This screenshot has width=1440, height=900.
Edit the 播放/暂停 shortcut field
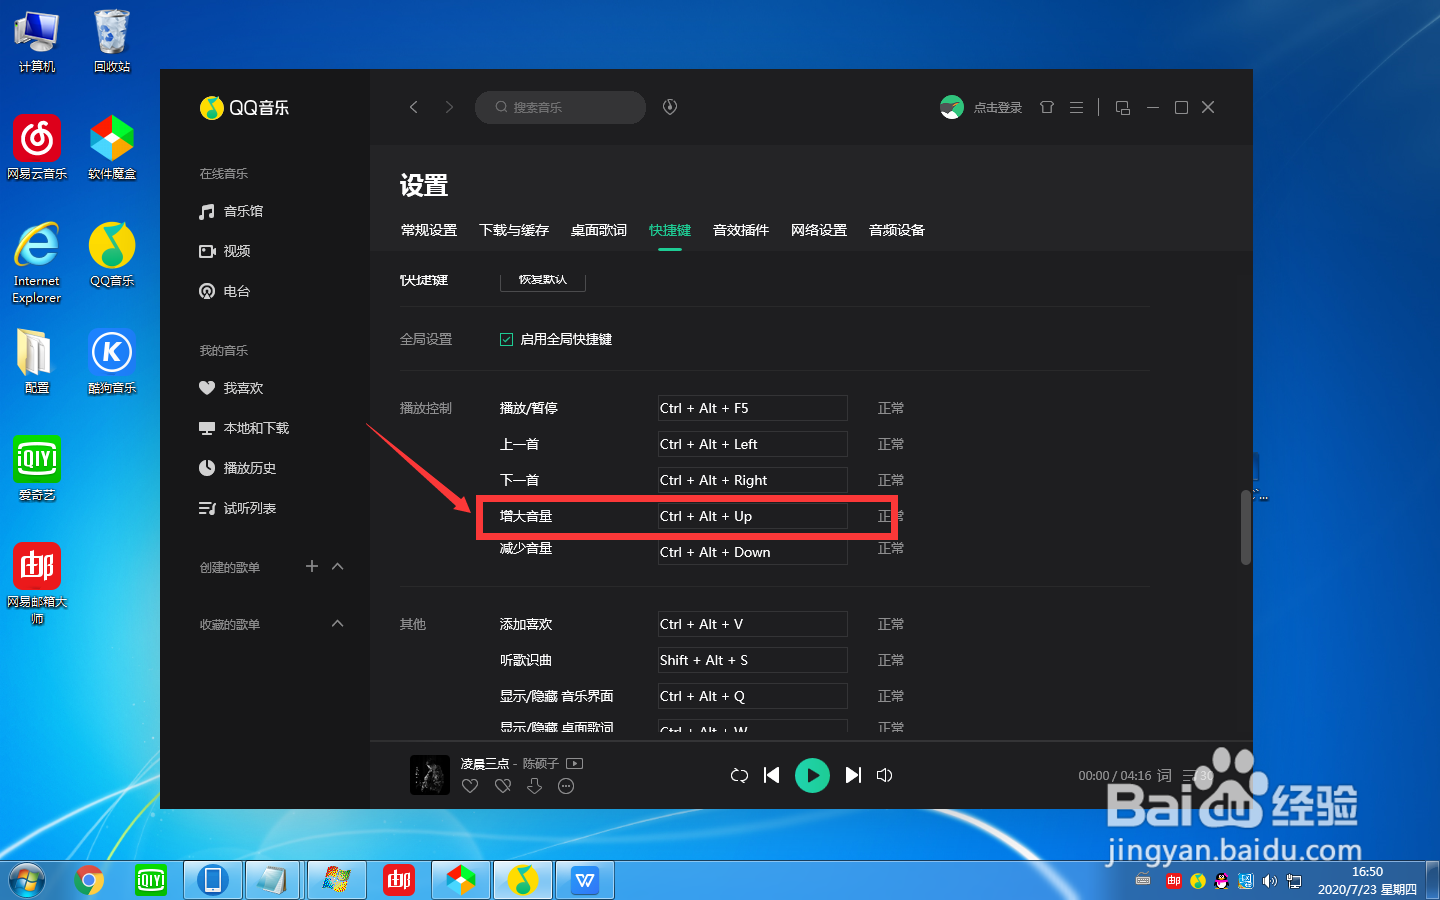coord(752,408)
